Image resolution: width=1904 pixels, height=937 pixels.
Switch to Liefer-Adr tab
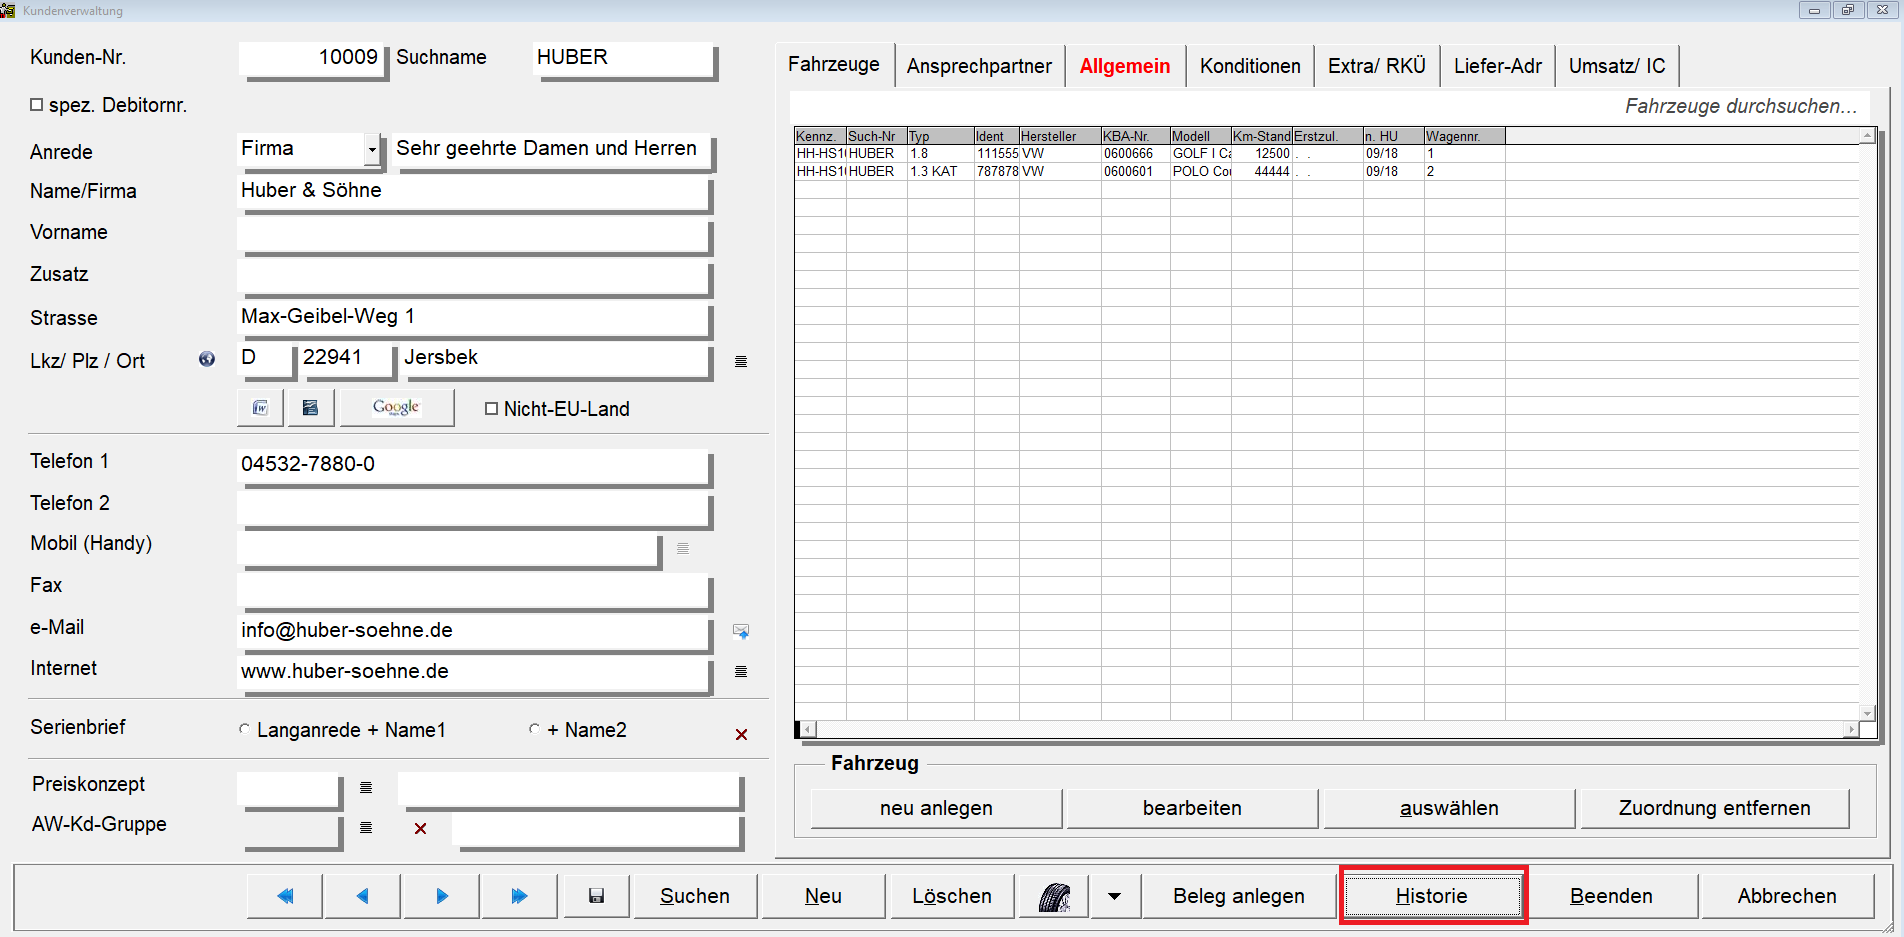1498,66
